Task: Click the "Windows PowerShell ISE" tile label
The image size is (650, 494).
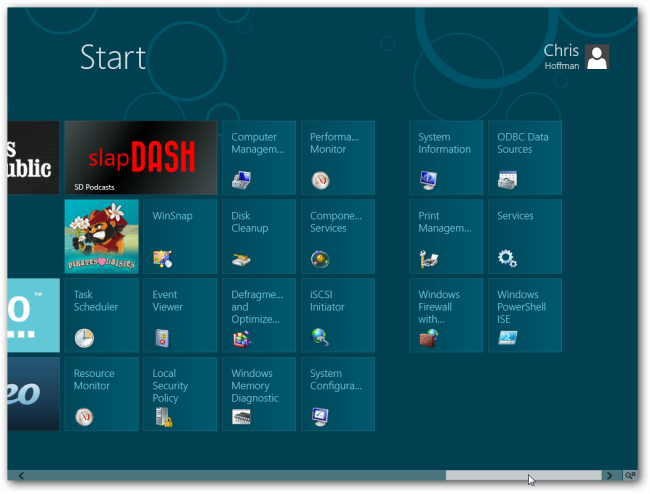Action: coord(521,307)
